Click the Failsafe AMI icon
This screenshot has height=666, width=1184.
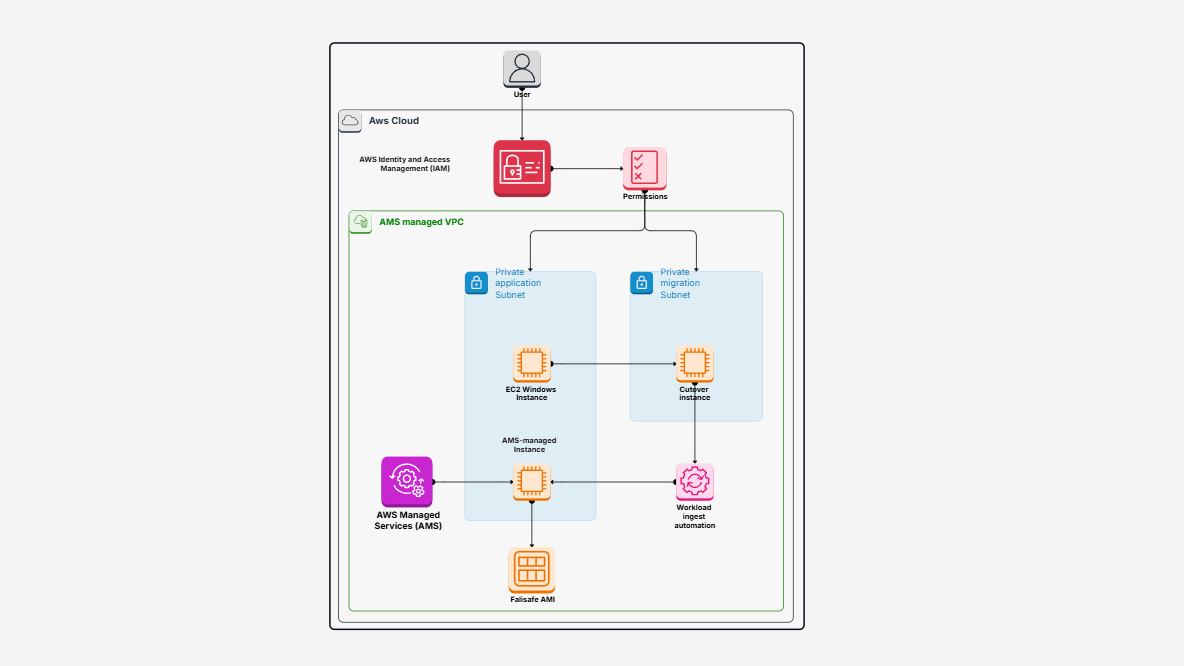532,570
